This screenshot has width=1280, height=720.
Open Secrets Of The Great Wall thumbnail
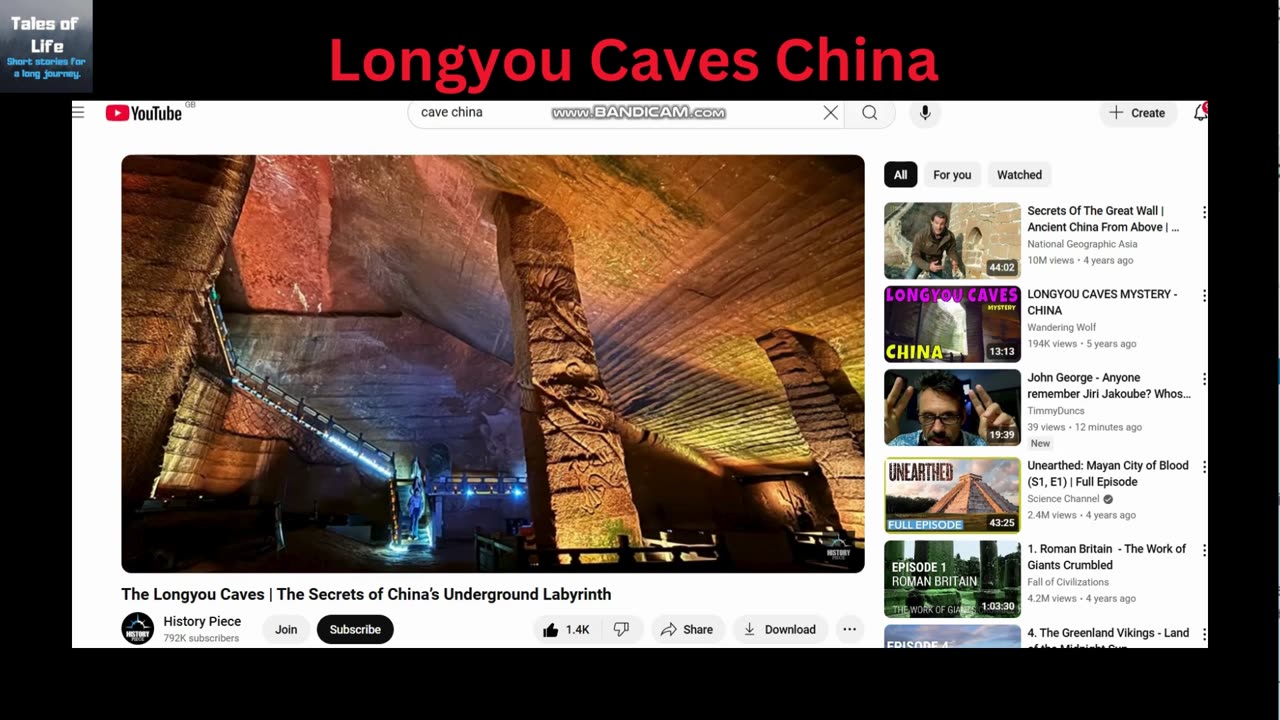point(952,241)
